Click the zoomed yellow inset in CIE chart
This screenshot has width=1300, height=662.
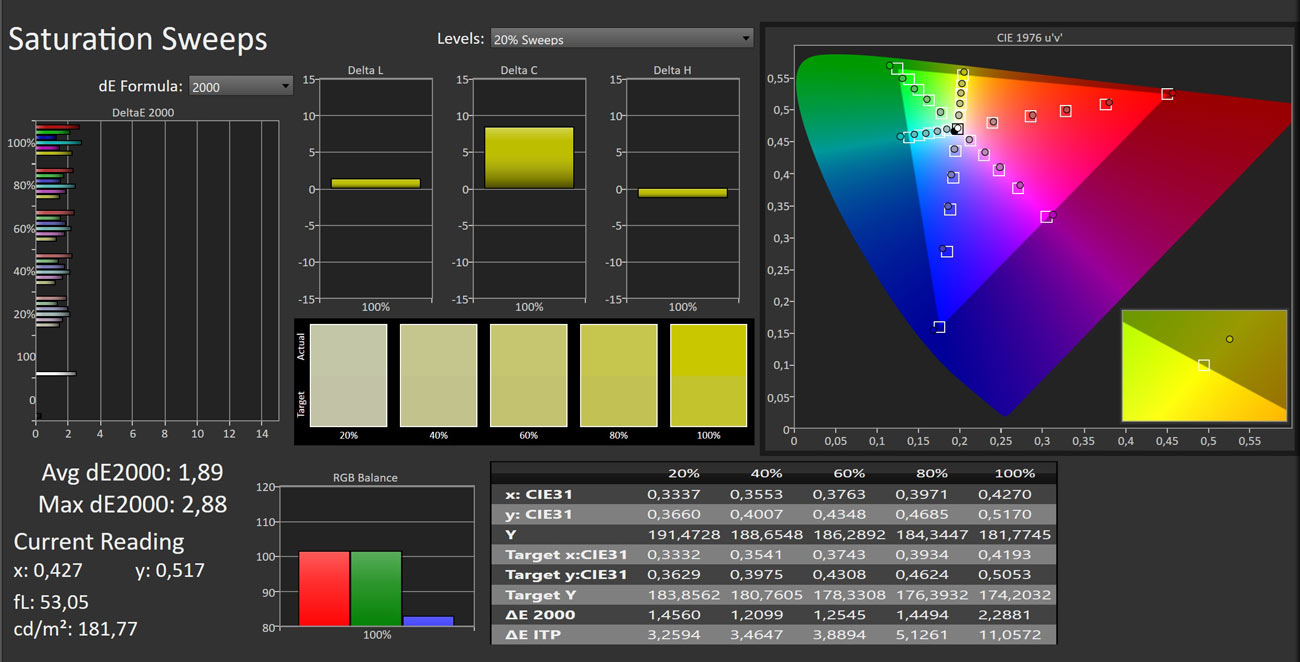click(x=1204, y=365)
